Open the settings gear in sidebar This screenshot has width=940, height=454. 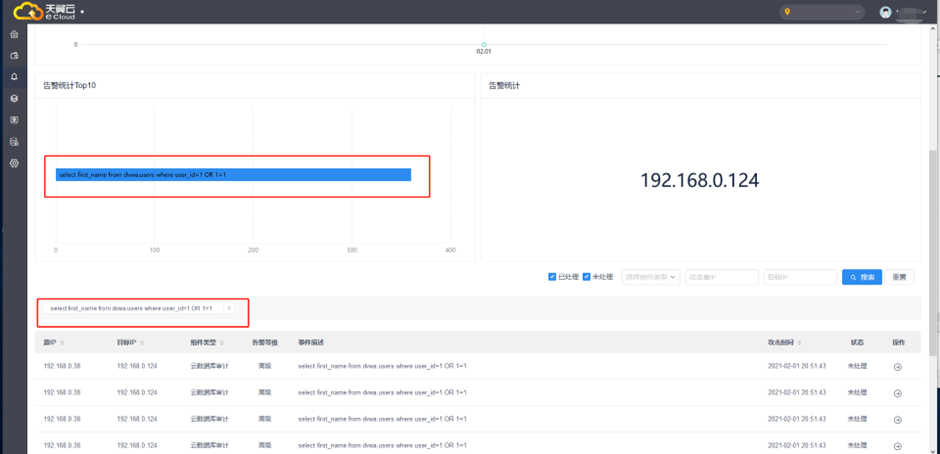(14, 163)
